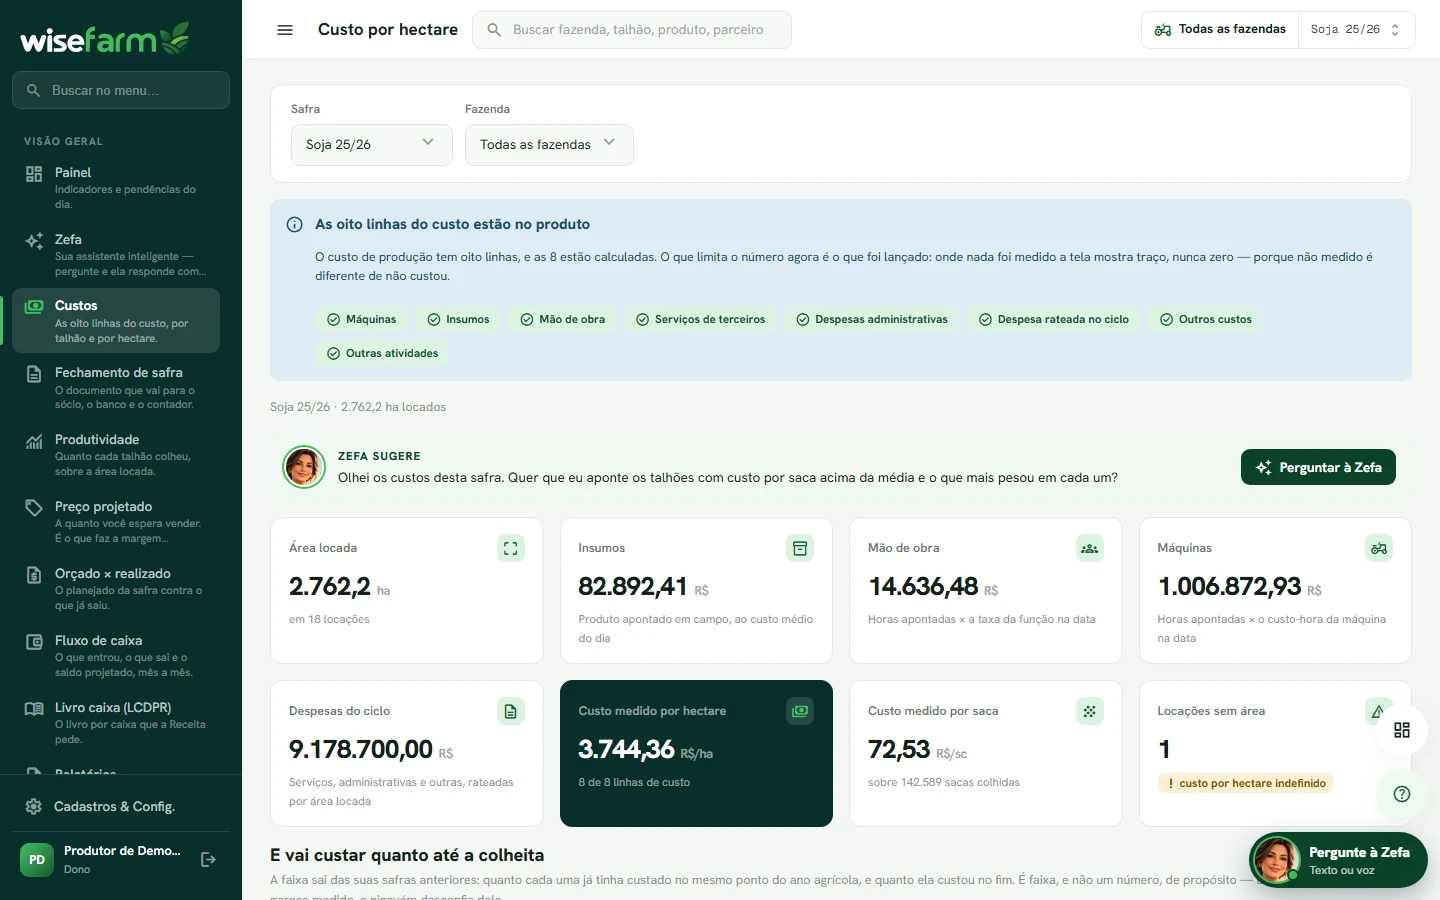Open Fechamento de safra in the sidebar
This screenshot has width=1440, height=900.
click(116, 388)
